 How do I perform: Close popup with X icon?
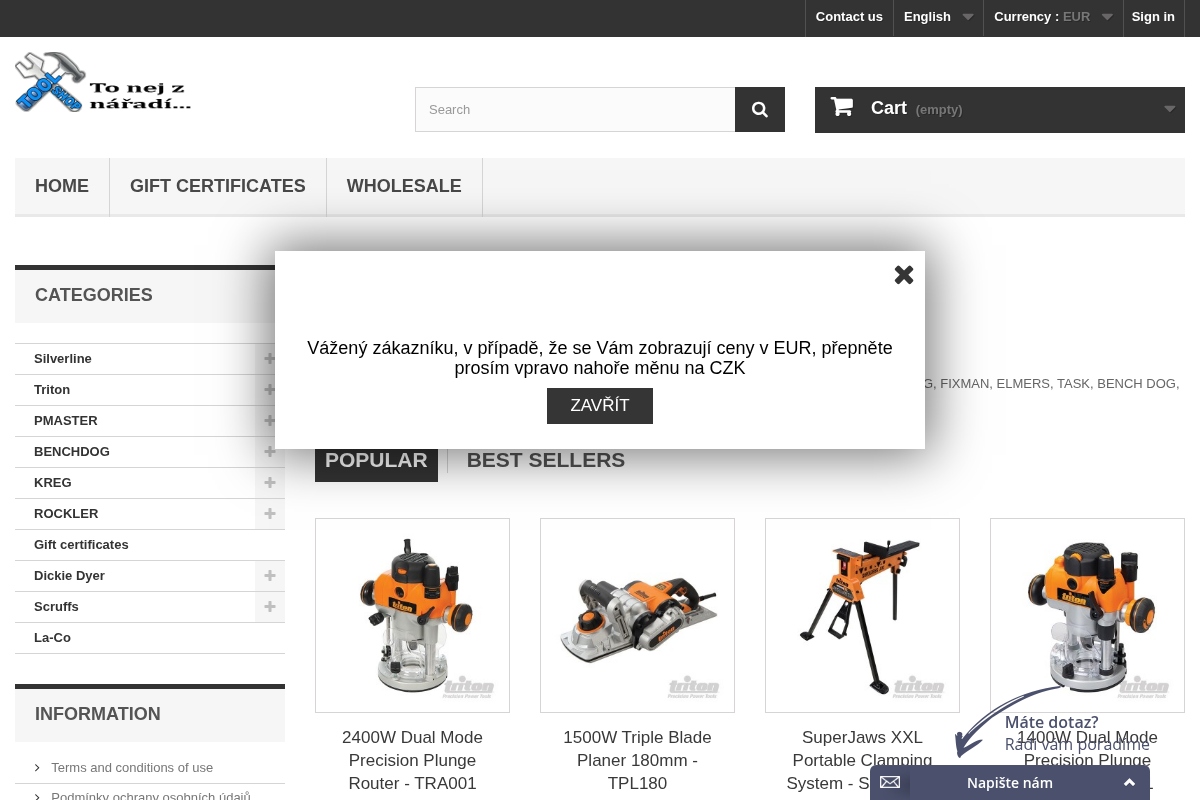tap(904, 275)
